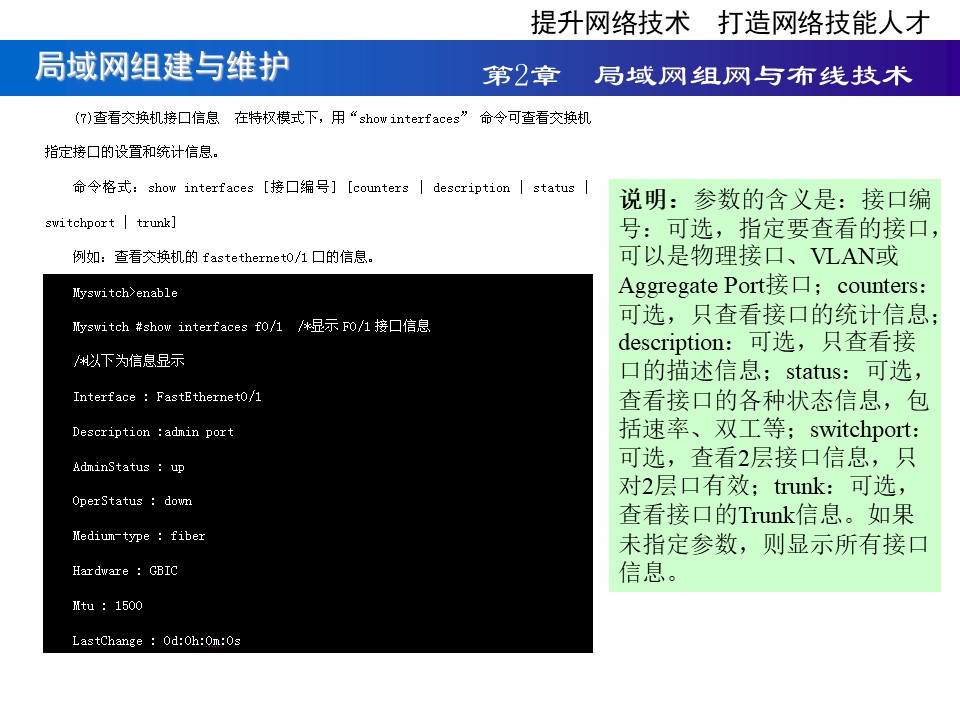Click the note line 未指定参数，则显示所有接口
960x720 pixels.
[x=774, y=544]
